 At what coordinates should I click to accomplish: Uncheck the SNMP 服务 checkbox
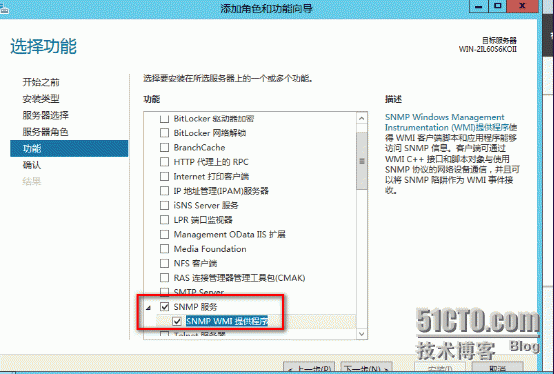point(164,307)
